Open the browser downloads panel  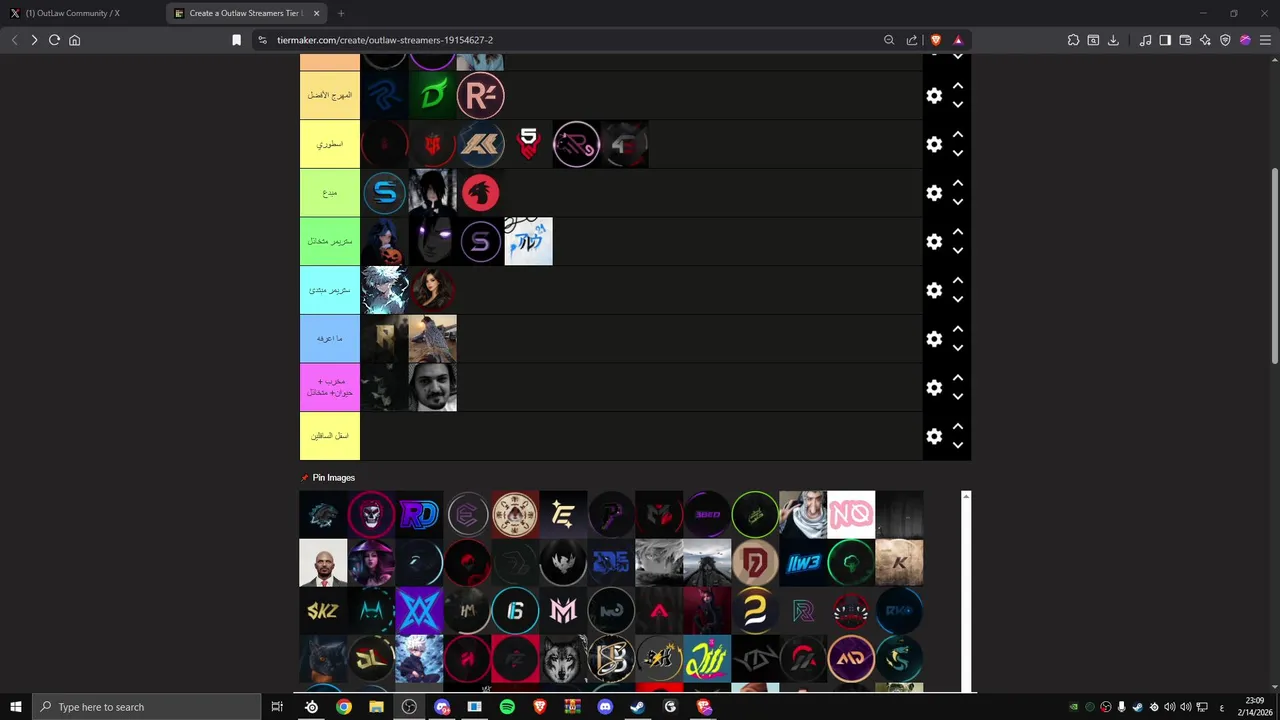point(1113,40)
